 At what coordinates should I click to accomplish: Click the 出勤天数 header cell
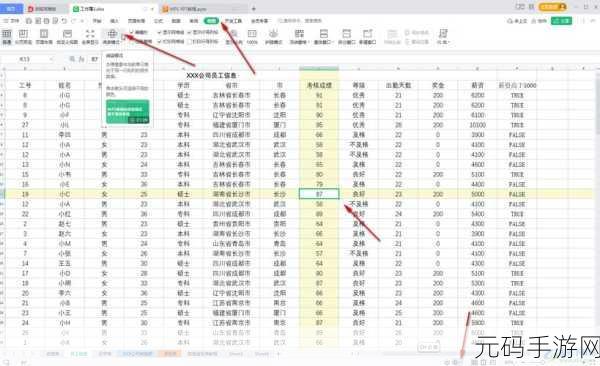pos(398,85)
